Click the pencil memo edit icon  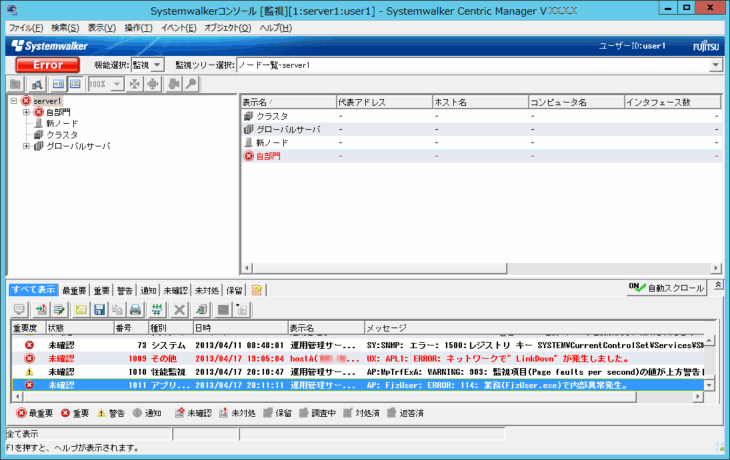pos(59,309)
